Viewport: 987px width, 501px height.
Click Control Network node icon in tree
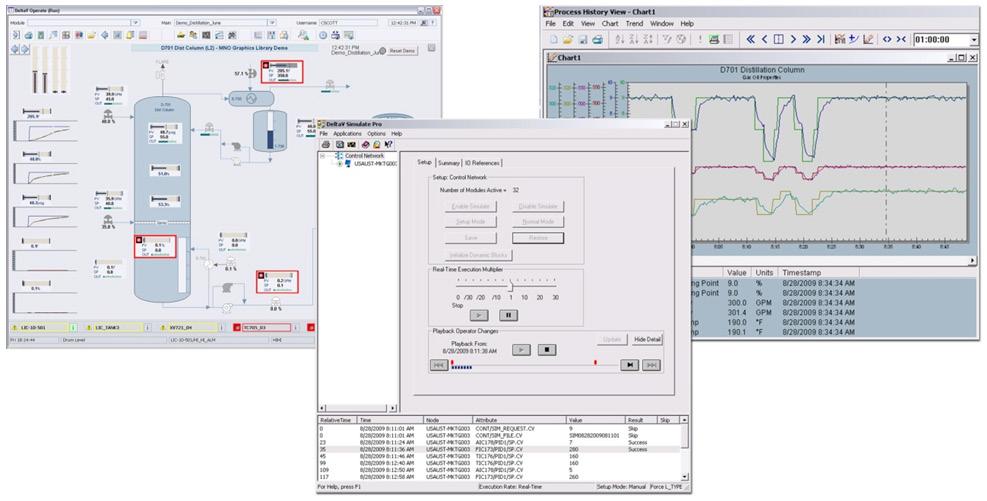pyautogui.click(x=339, y=155)
